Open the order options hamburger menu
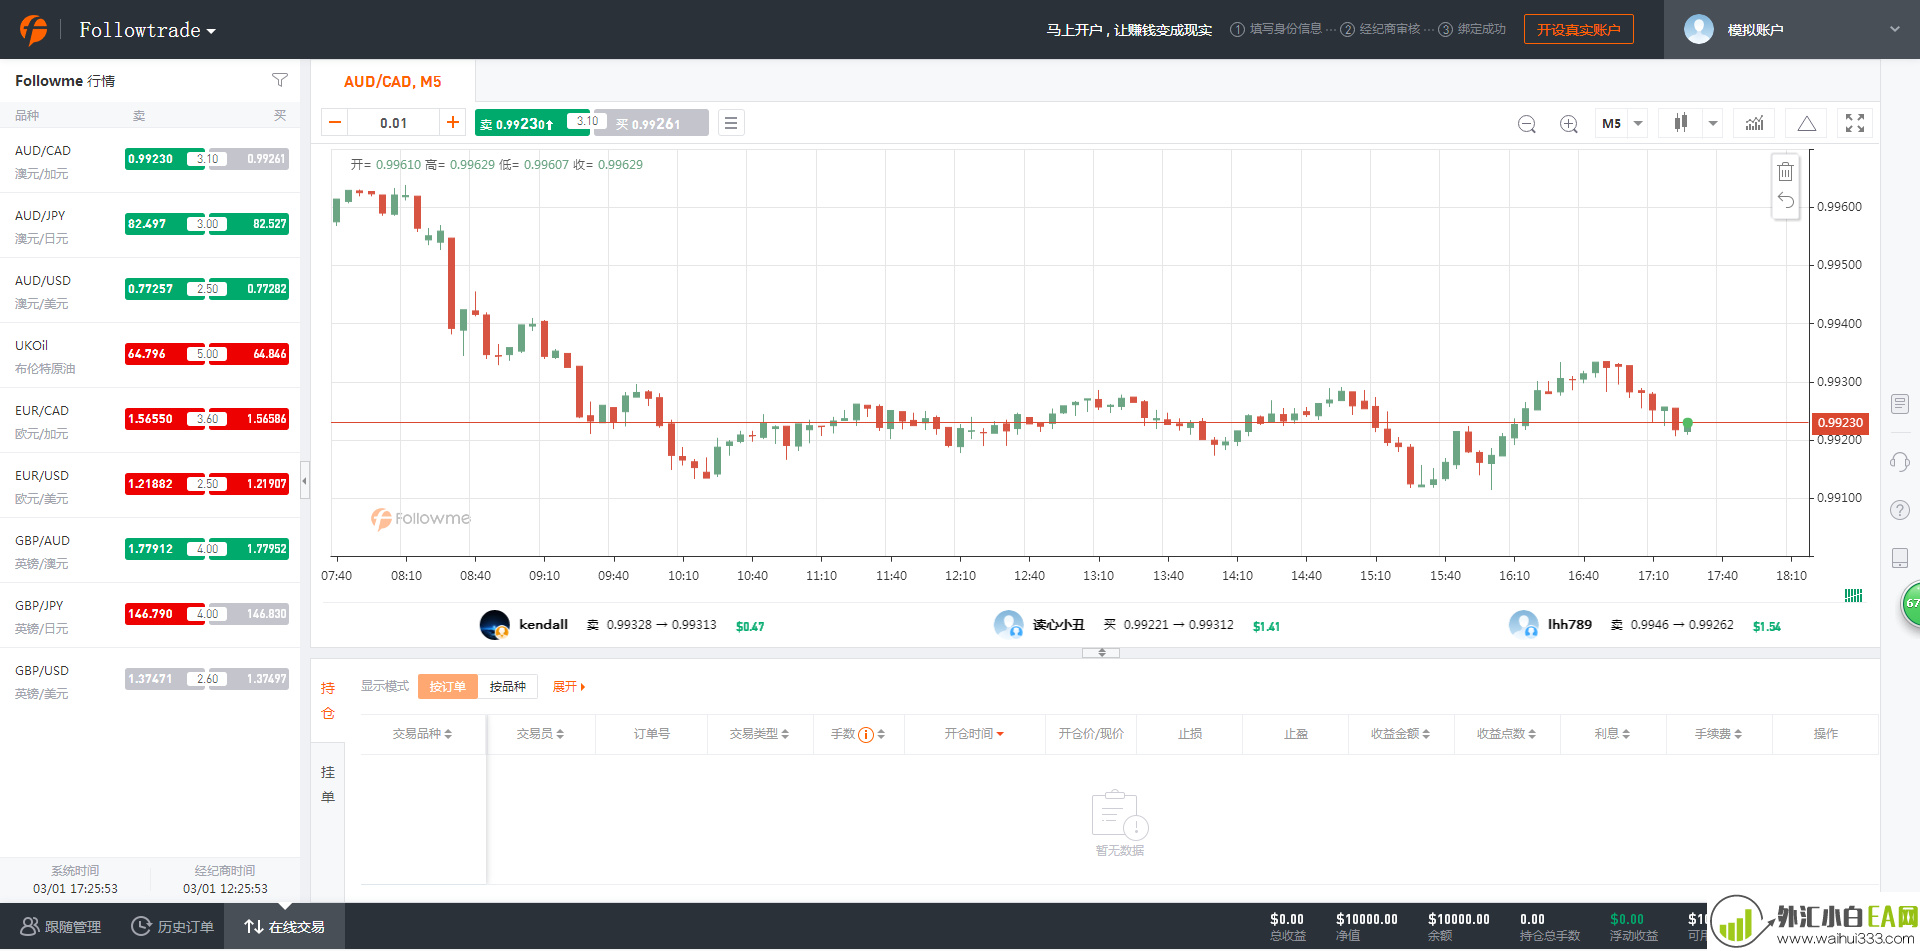Image resolution: width=1920 pixels, height=951 pixels. pyautogui.click(x=731, y=123)
